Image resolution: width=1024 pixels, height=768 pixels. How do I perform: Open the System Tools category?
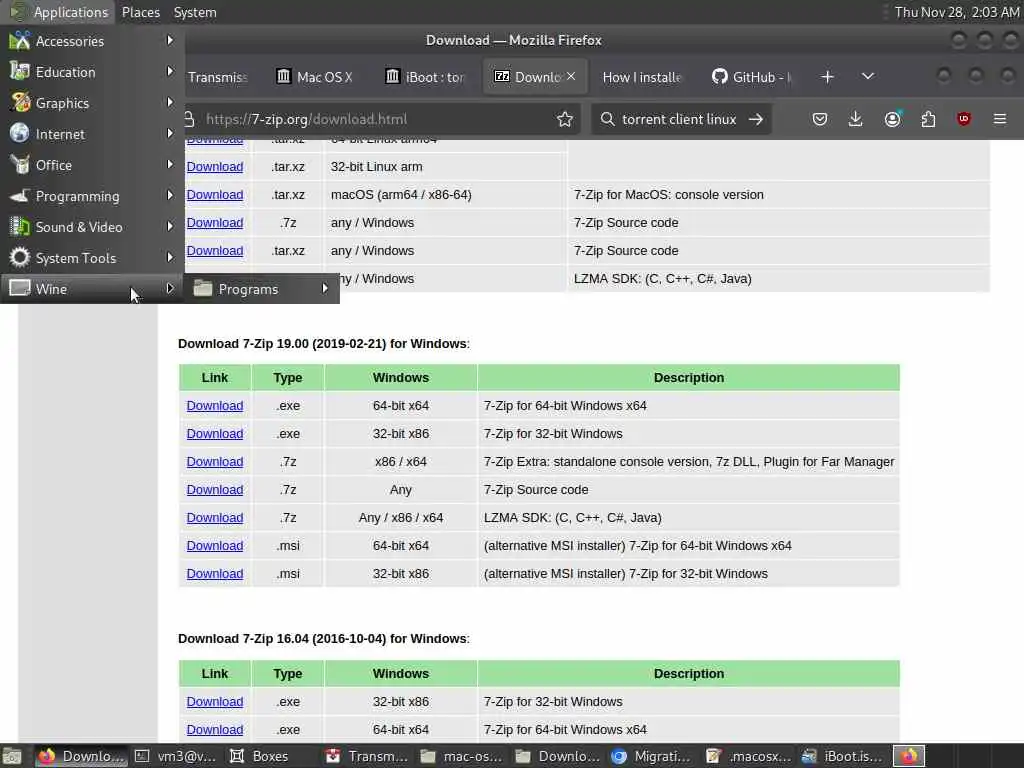coord(92,258)
